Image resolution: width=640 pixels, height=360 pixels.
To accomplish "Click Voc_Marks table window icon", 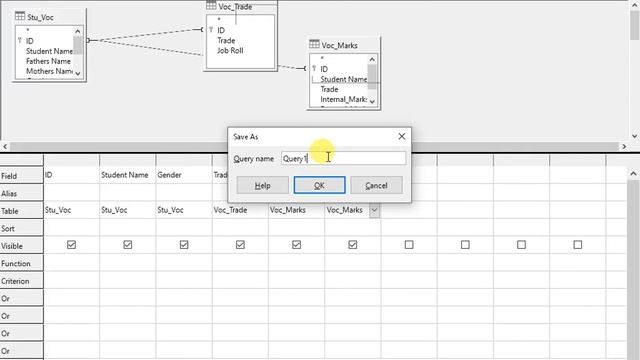I will click(x=314, y=44).
